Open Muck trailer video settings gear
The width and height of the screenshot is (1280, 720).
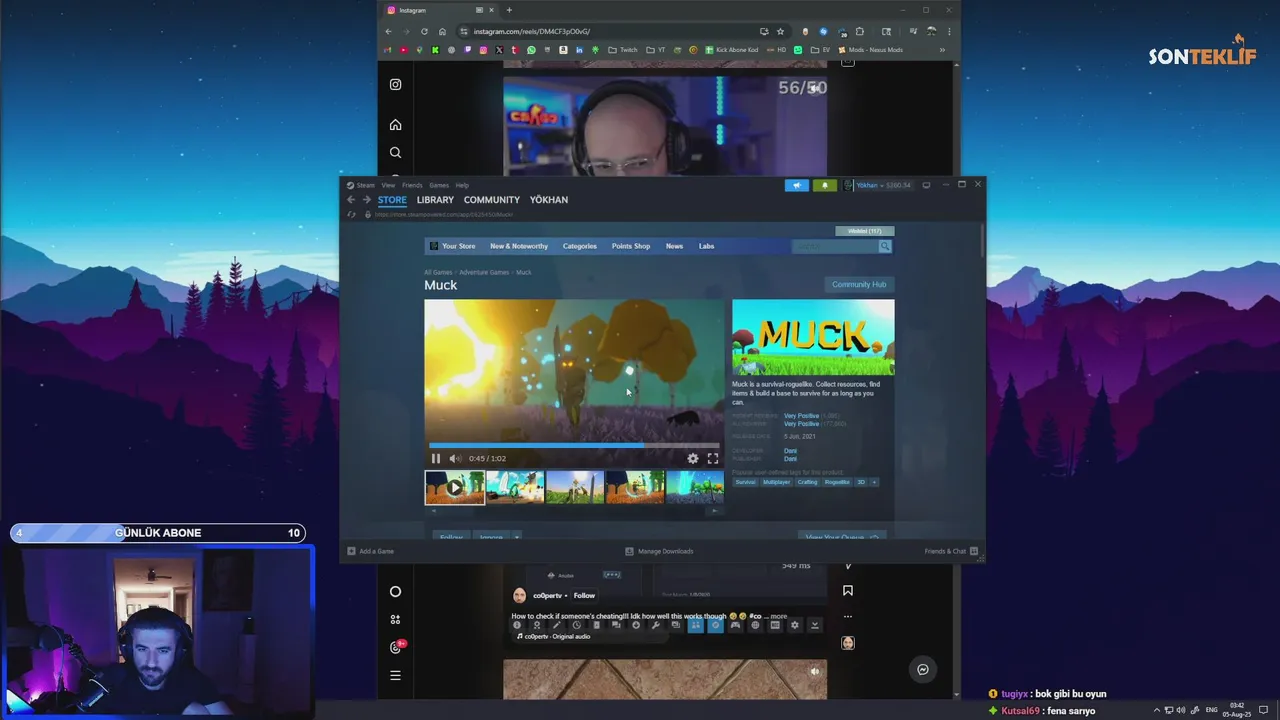point(693,458)
